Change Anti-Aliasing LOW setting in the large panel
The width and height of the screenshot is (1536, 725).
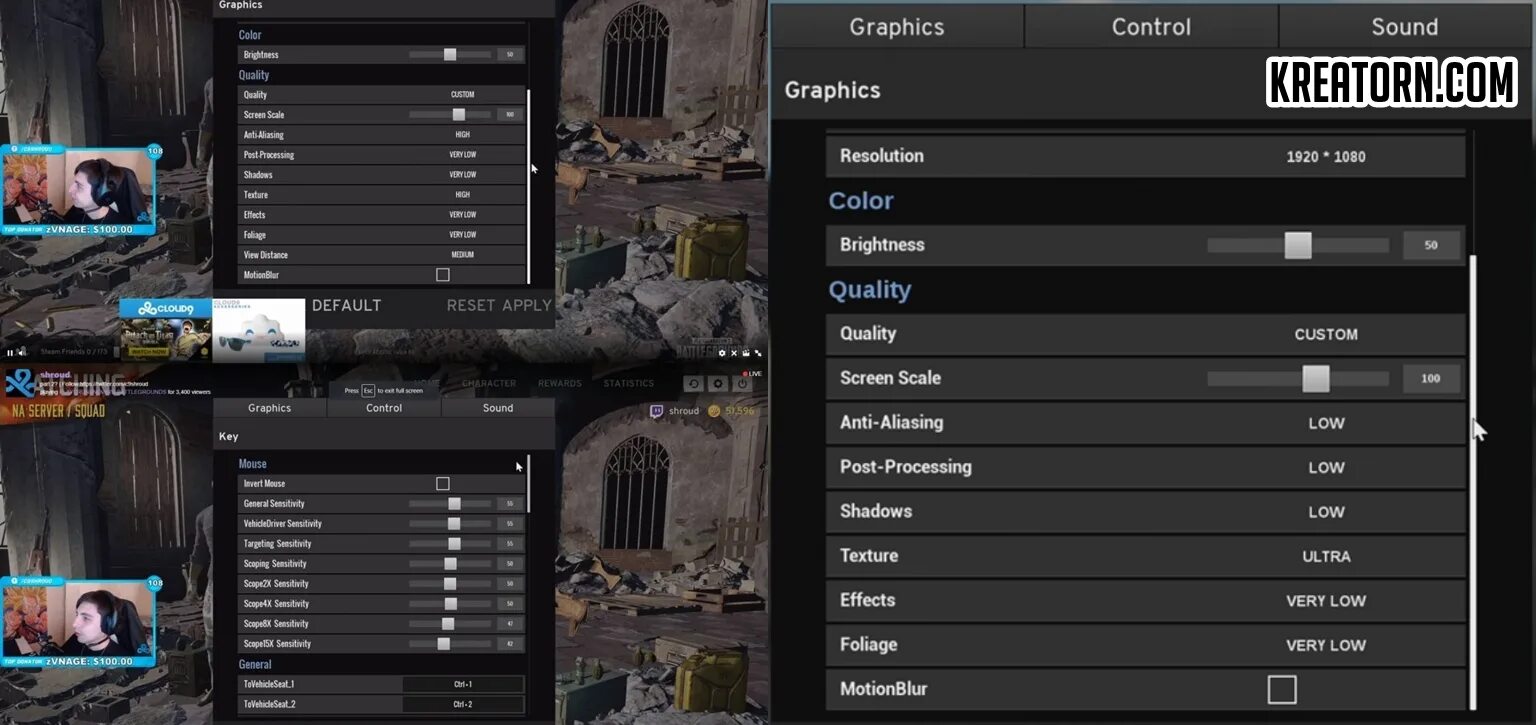pyautogui.click(x=1326, y=423)
